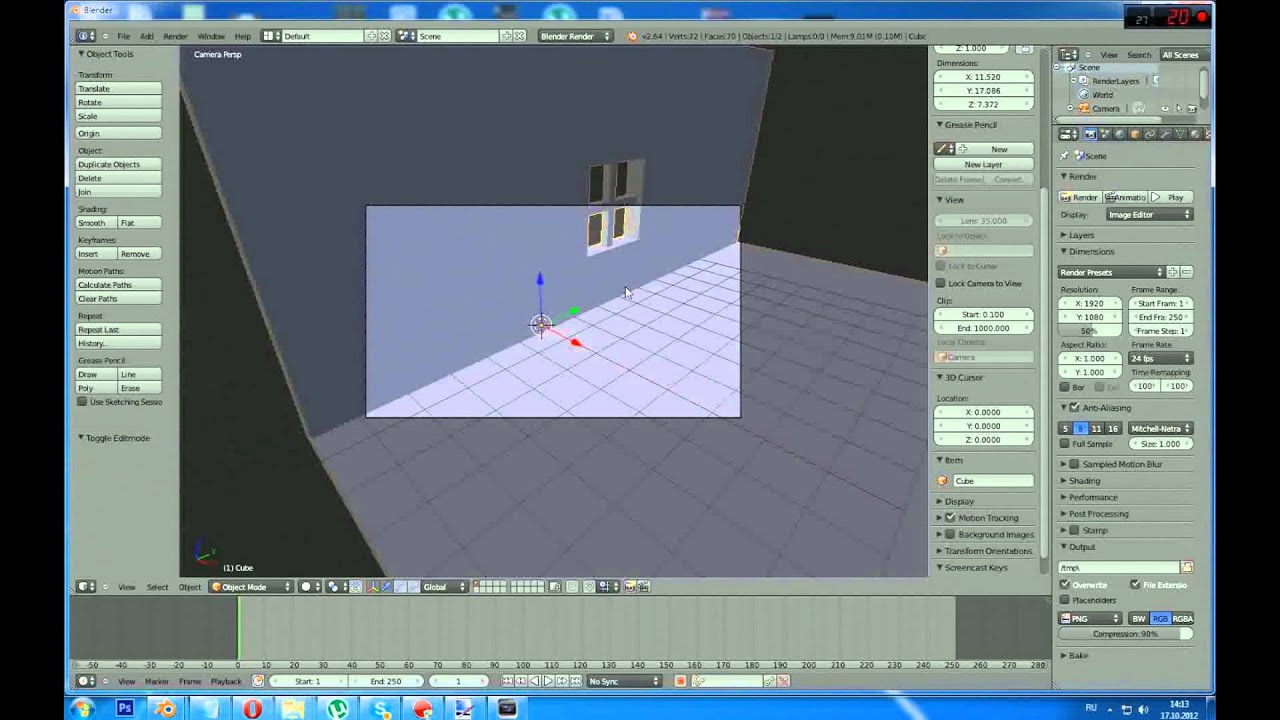Click the Translate tool button
Viewport: 1280px width, 720px height.
pos(119,89)
